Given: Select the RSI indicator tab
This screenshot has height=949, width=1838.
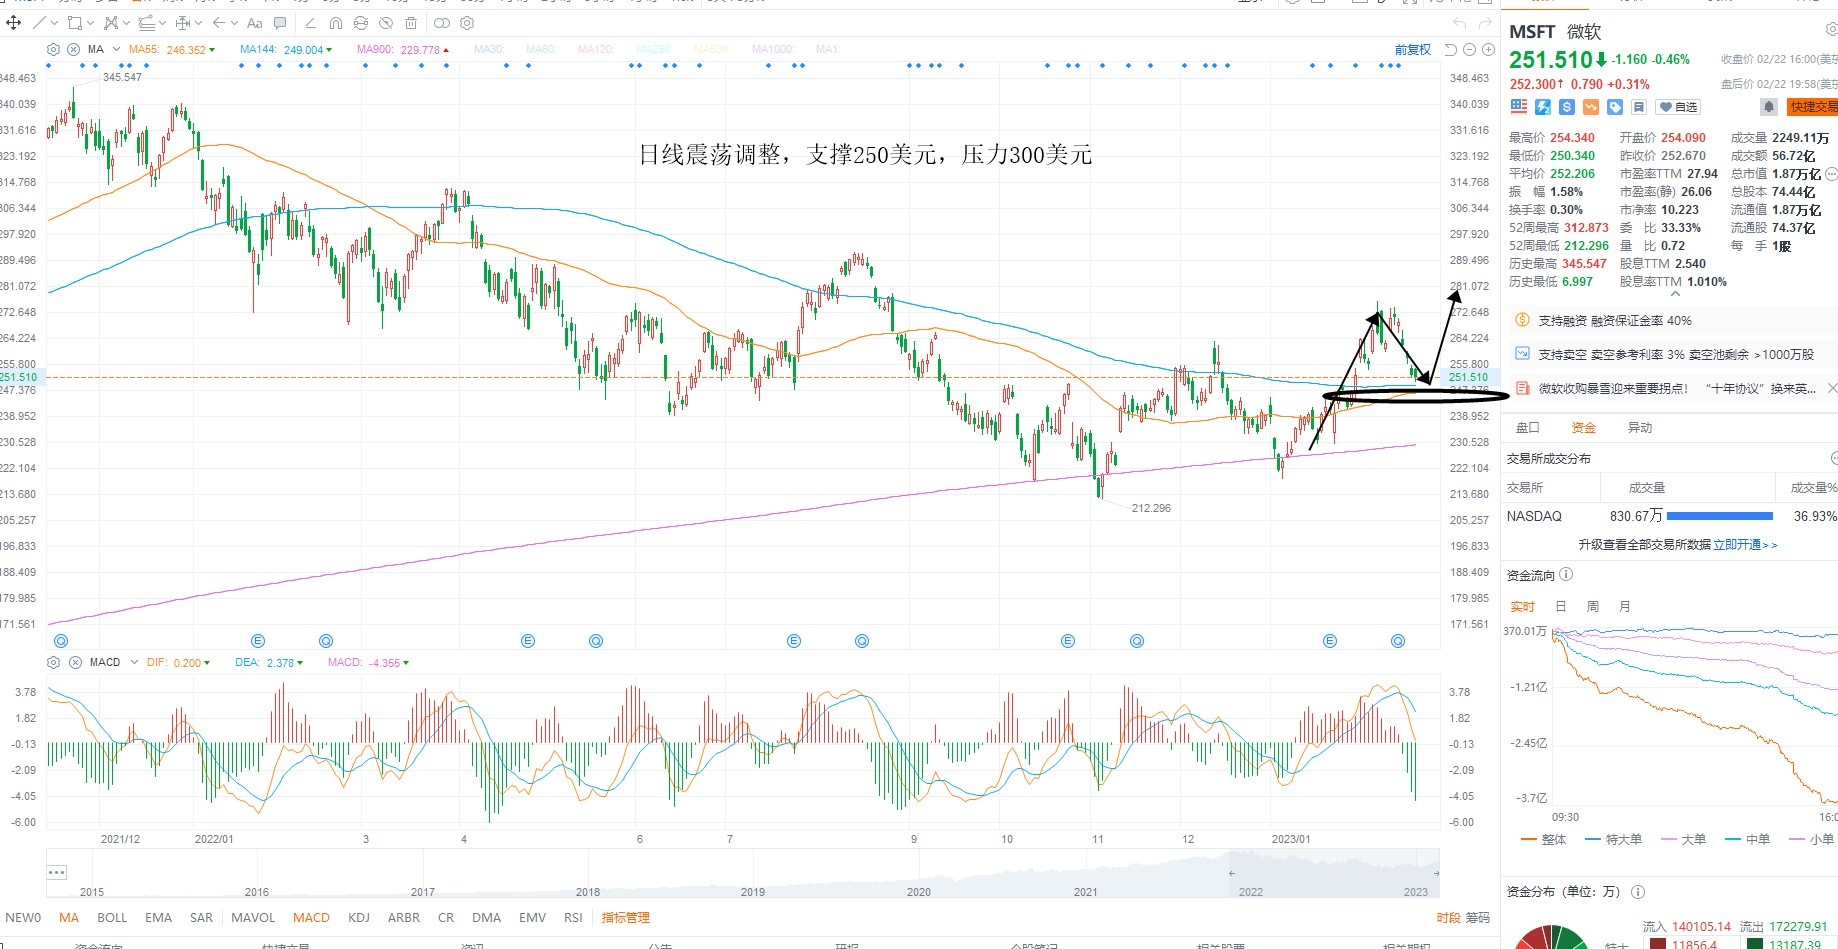Looking at the screenshot, I should [573, 917].
